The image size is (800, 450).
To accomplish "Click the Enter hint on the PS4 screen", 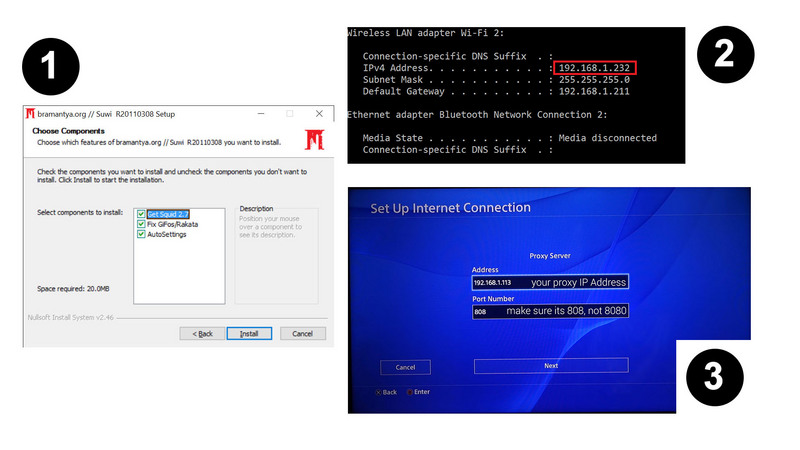I will click(418, 392).
